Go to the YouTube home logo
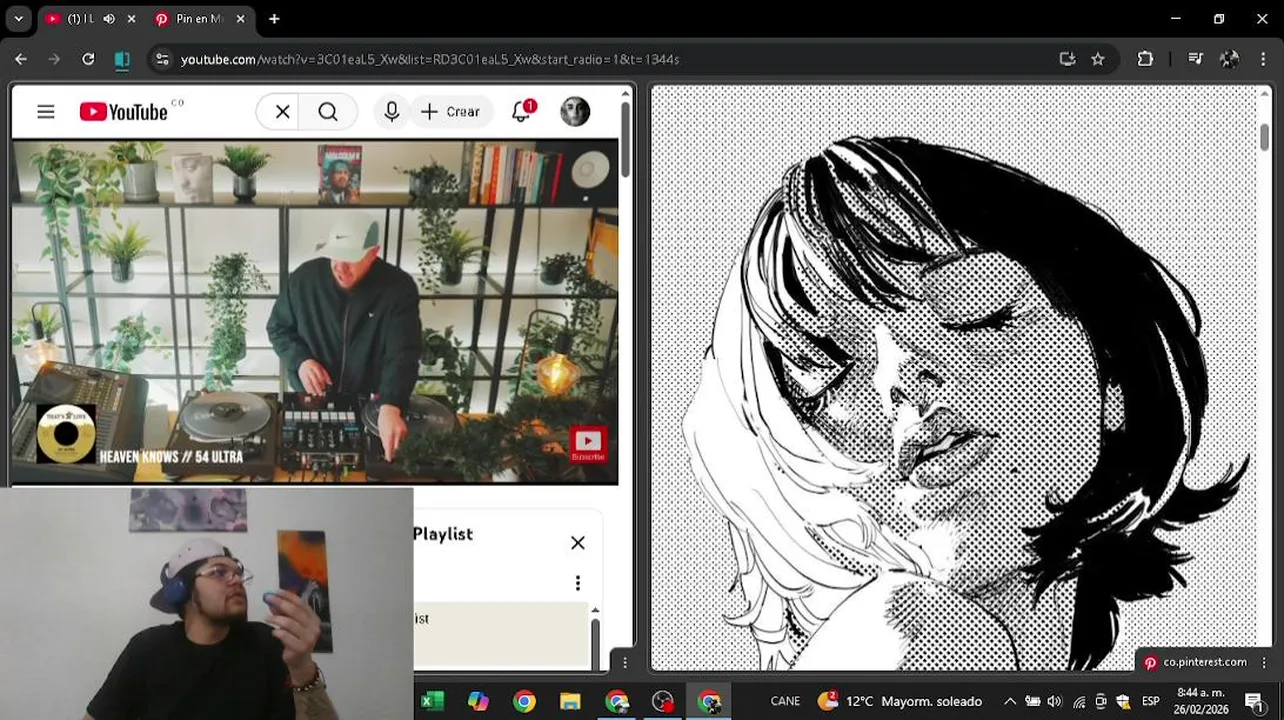 [124, 112]
